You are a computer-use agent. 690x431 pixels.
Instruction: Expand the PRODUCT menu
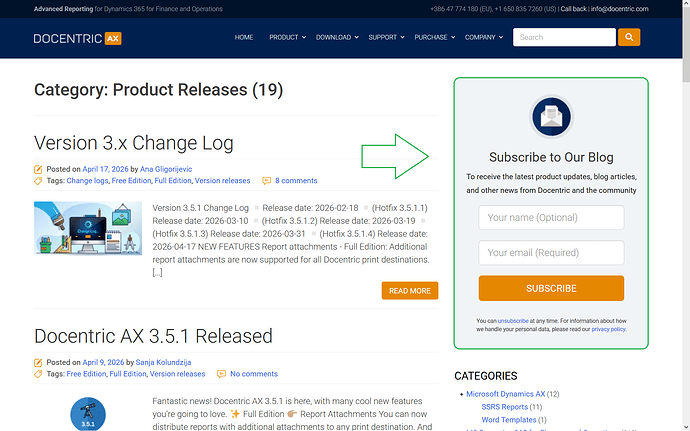point(287,37)
